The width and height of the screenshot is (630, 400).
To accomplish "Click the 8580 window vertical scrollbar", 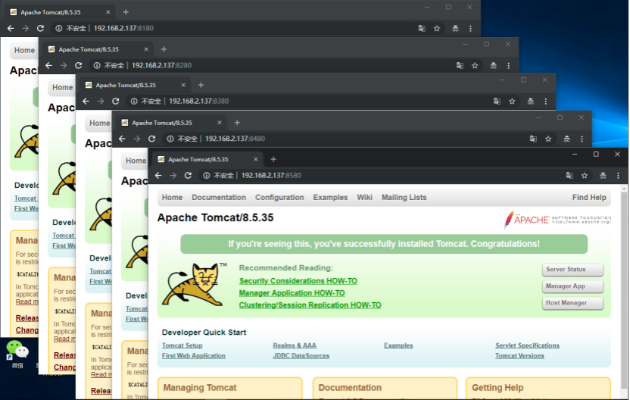I will [624, 291].
